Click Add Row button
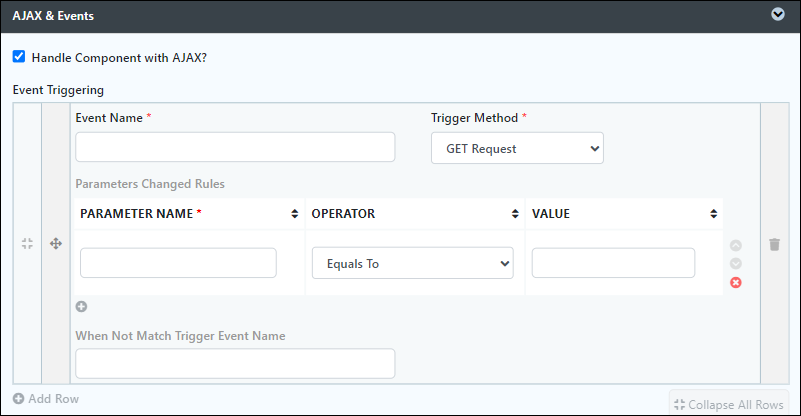Image resolution: width=801 pixels, height=416 pixels. pos(46,399)
